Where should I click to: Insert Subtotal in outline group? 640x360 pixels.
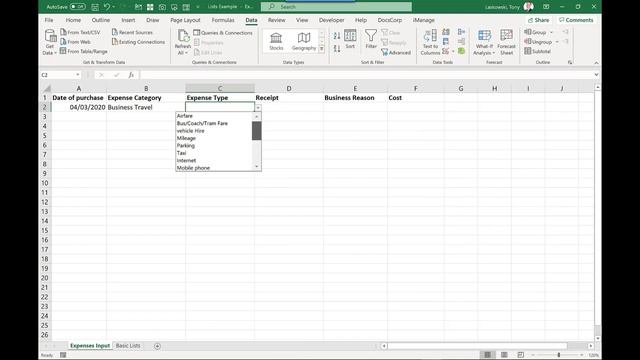coord(538,51)
